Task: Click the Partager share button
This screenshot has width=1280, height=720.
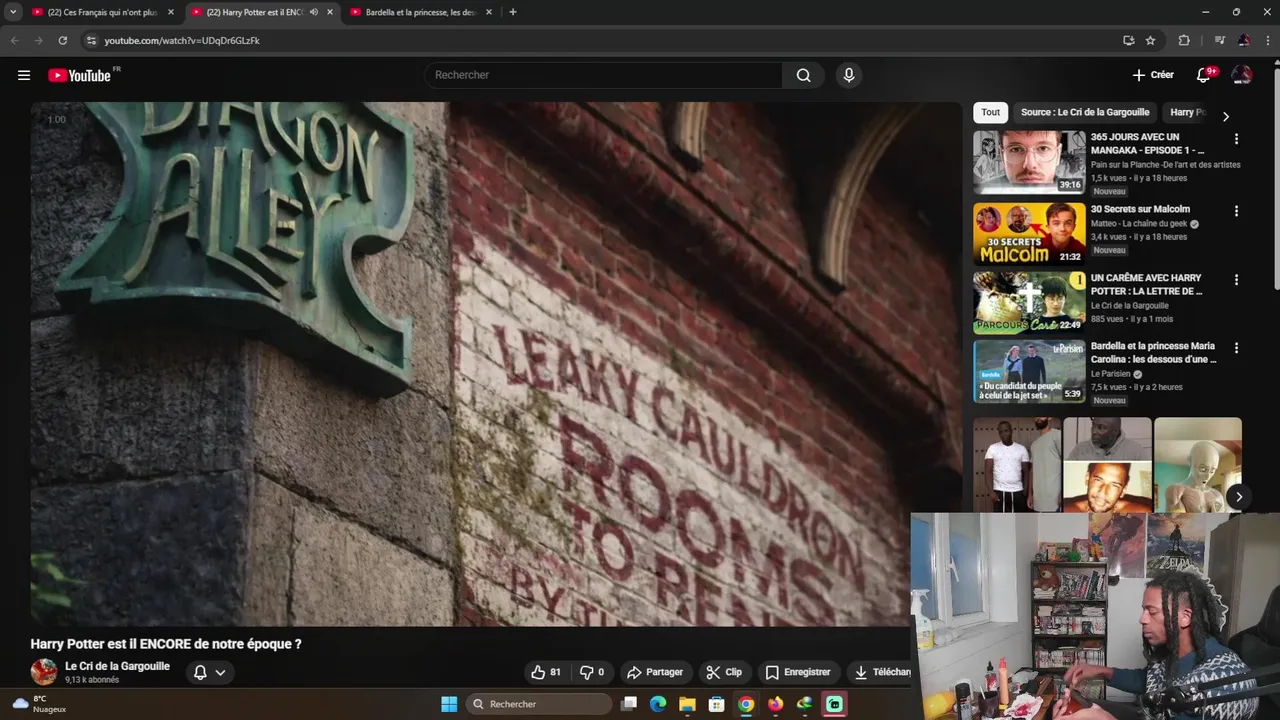Action: tap(655, 672)
